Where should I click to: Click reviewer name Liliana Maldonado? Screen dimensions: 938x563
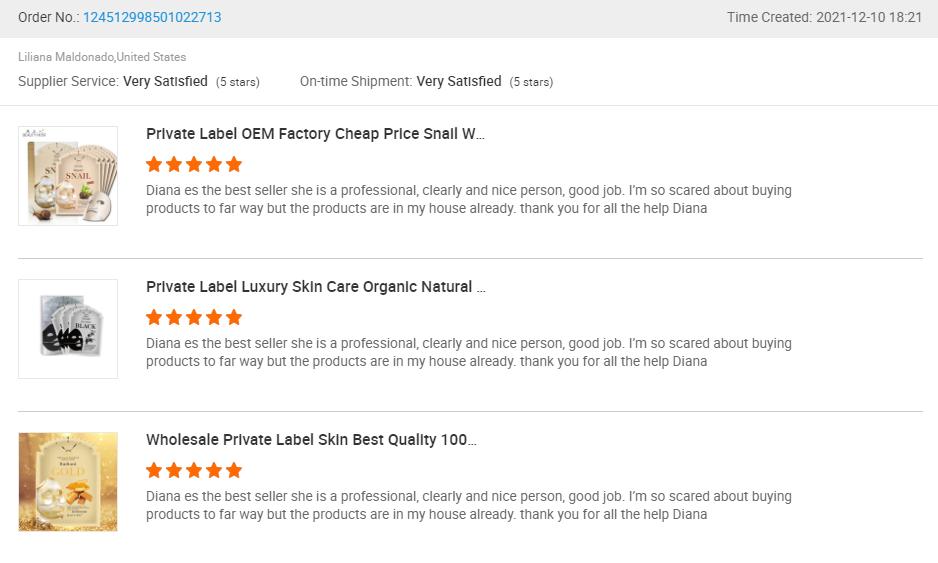pos(65,57)
